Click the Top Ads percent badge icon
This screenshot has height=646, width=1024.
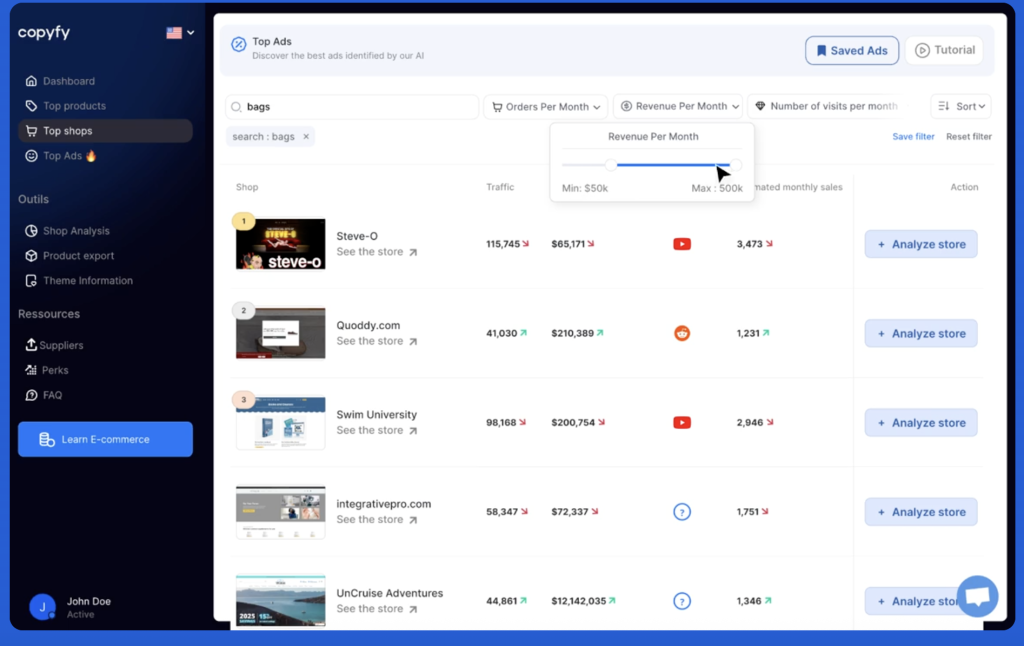pyautogui.click(x=239, y=44)
